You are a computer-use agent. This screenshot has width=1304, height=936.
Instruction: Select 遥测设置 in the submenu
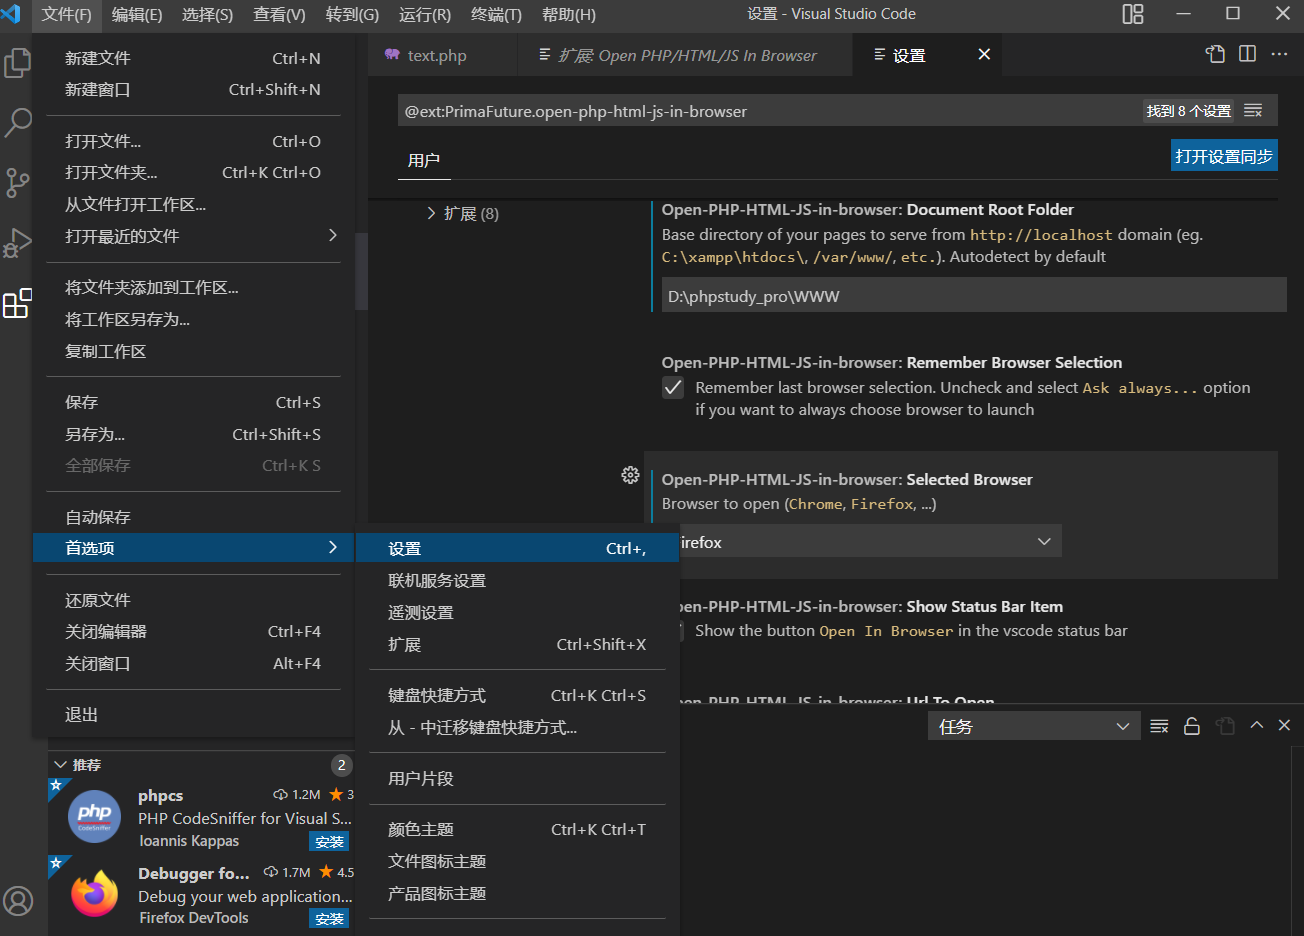[x=517, y=612]
